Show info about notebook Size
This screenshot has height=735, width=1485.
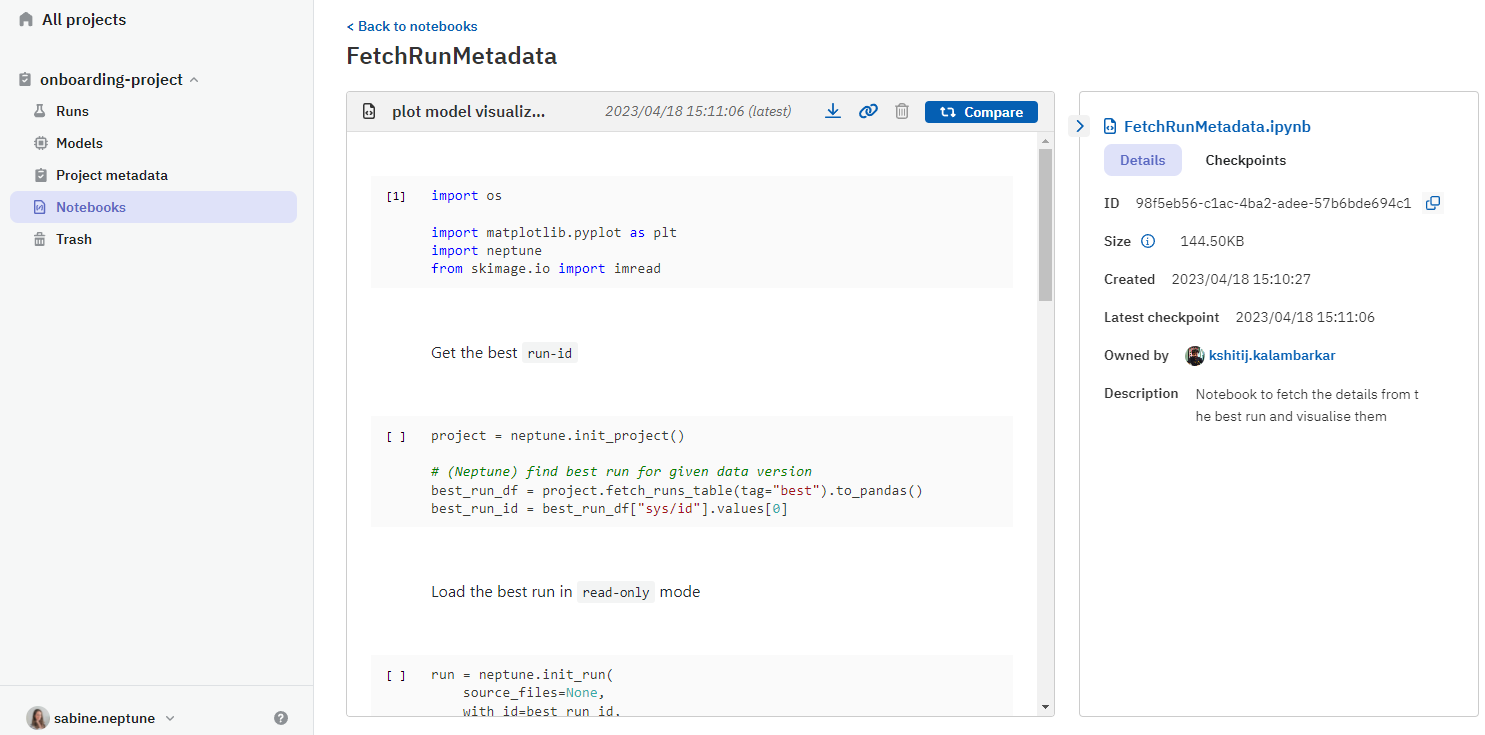[1148, 241]
